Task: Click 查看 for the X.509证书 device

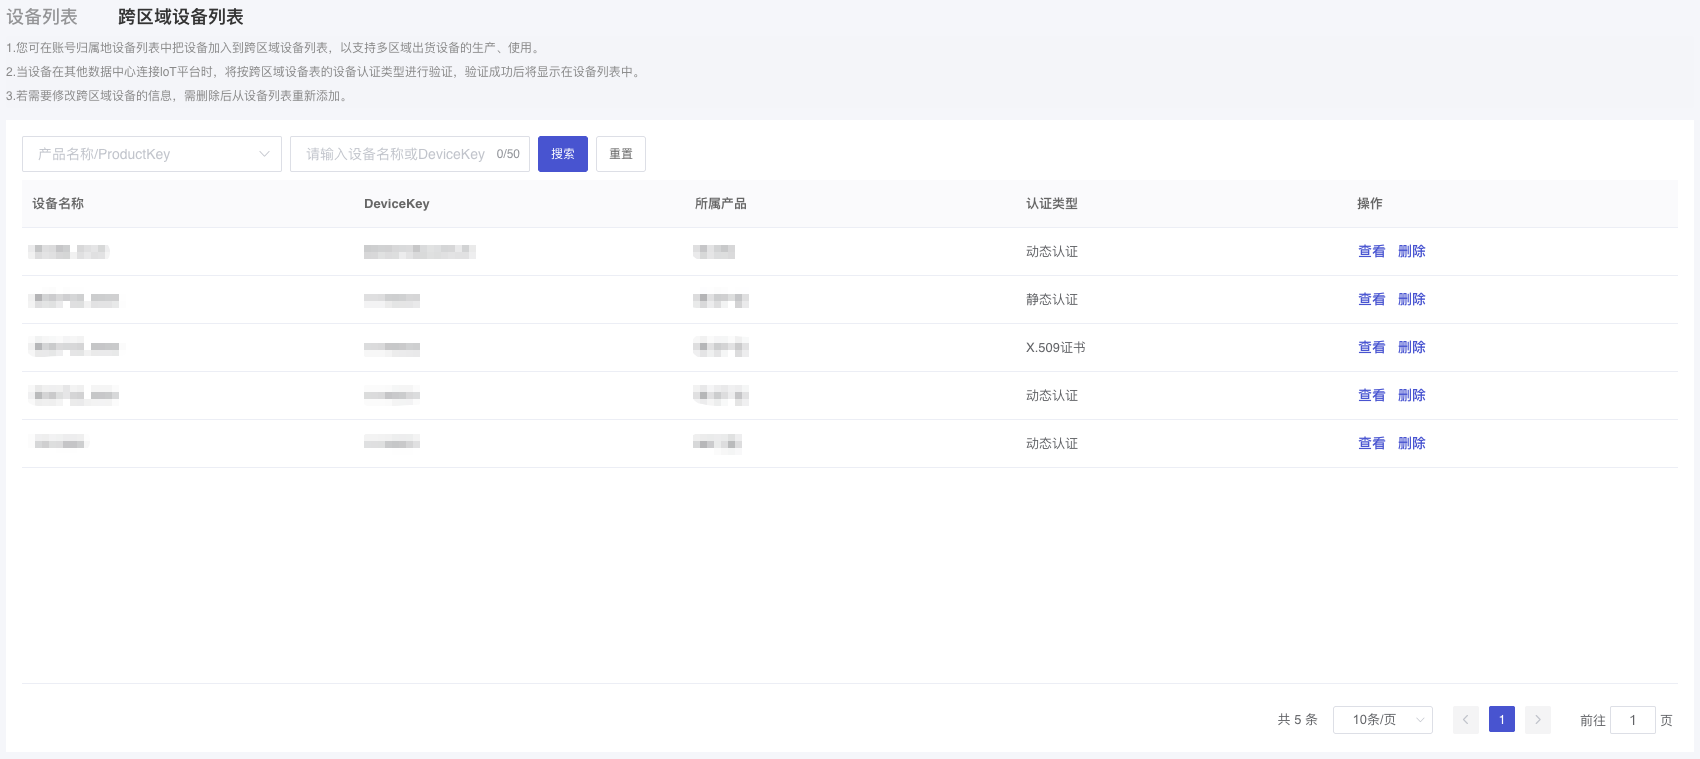Action: pyautogui.click(x=1371, y=348)
